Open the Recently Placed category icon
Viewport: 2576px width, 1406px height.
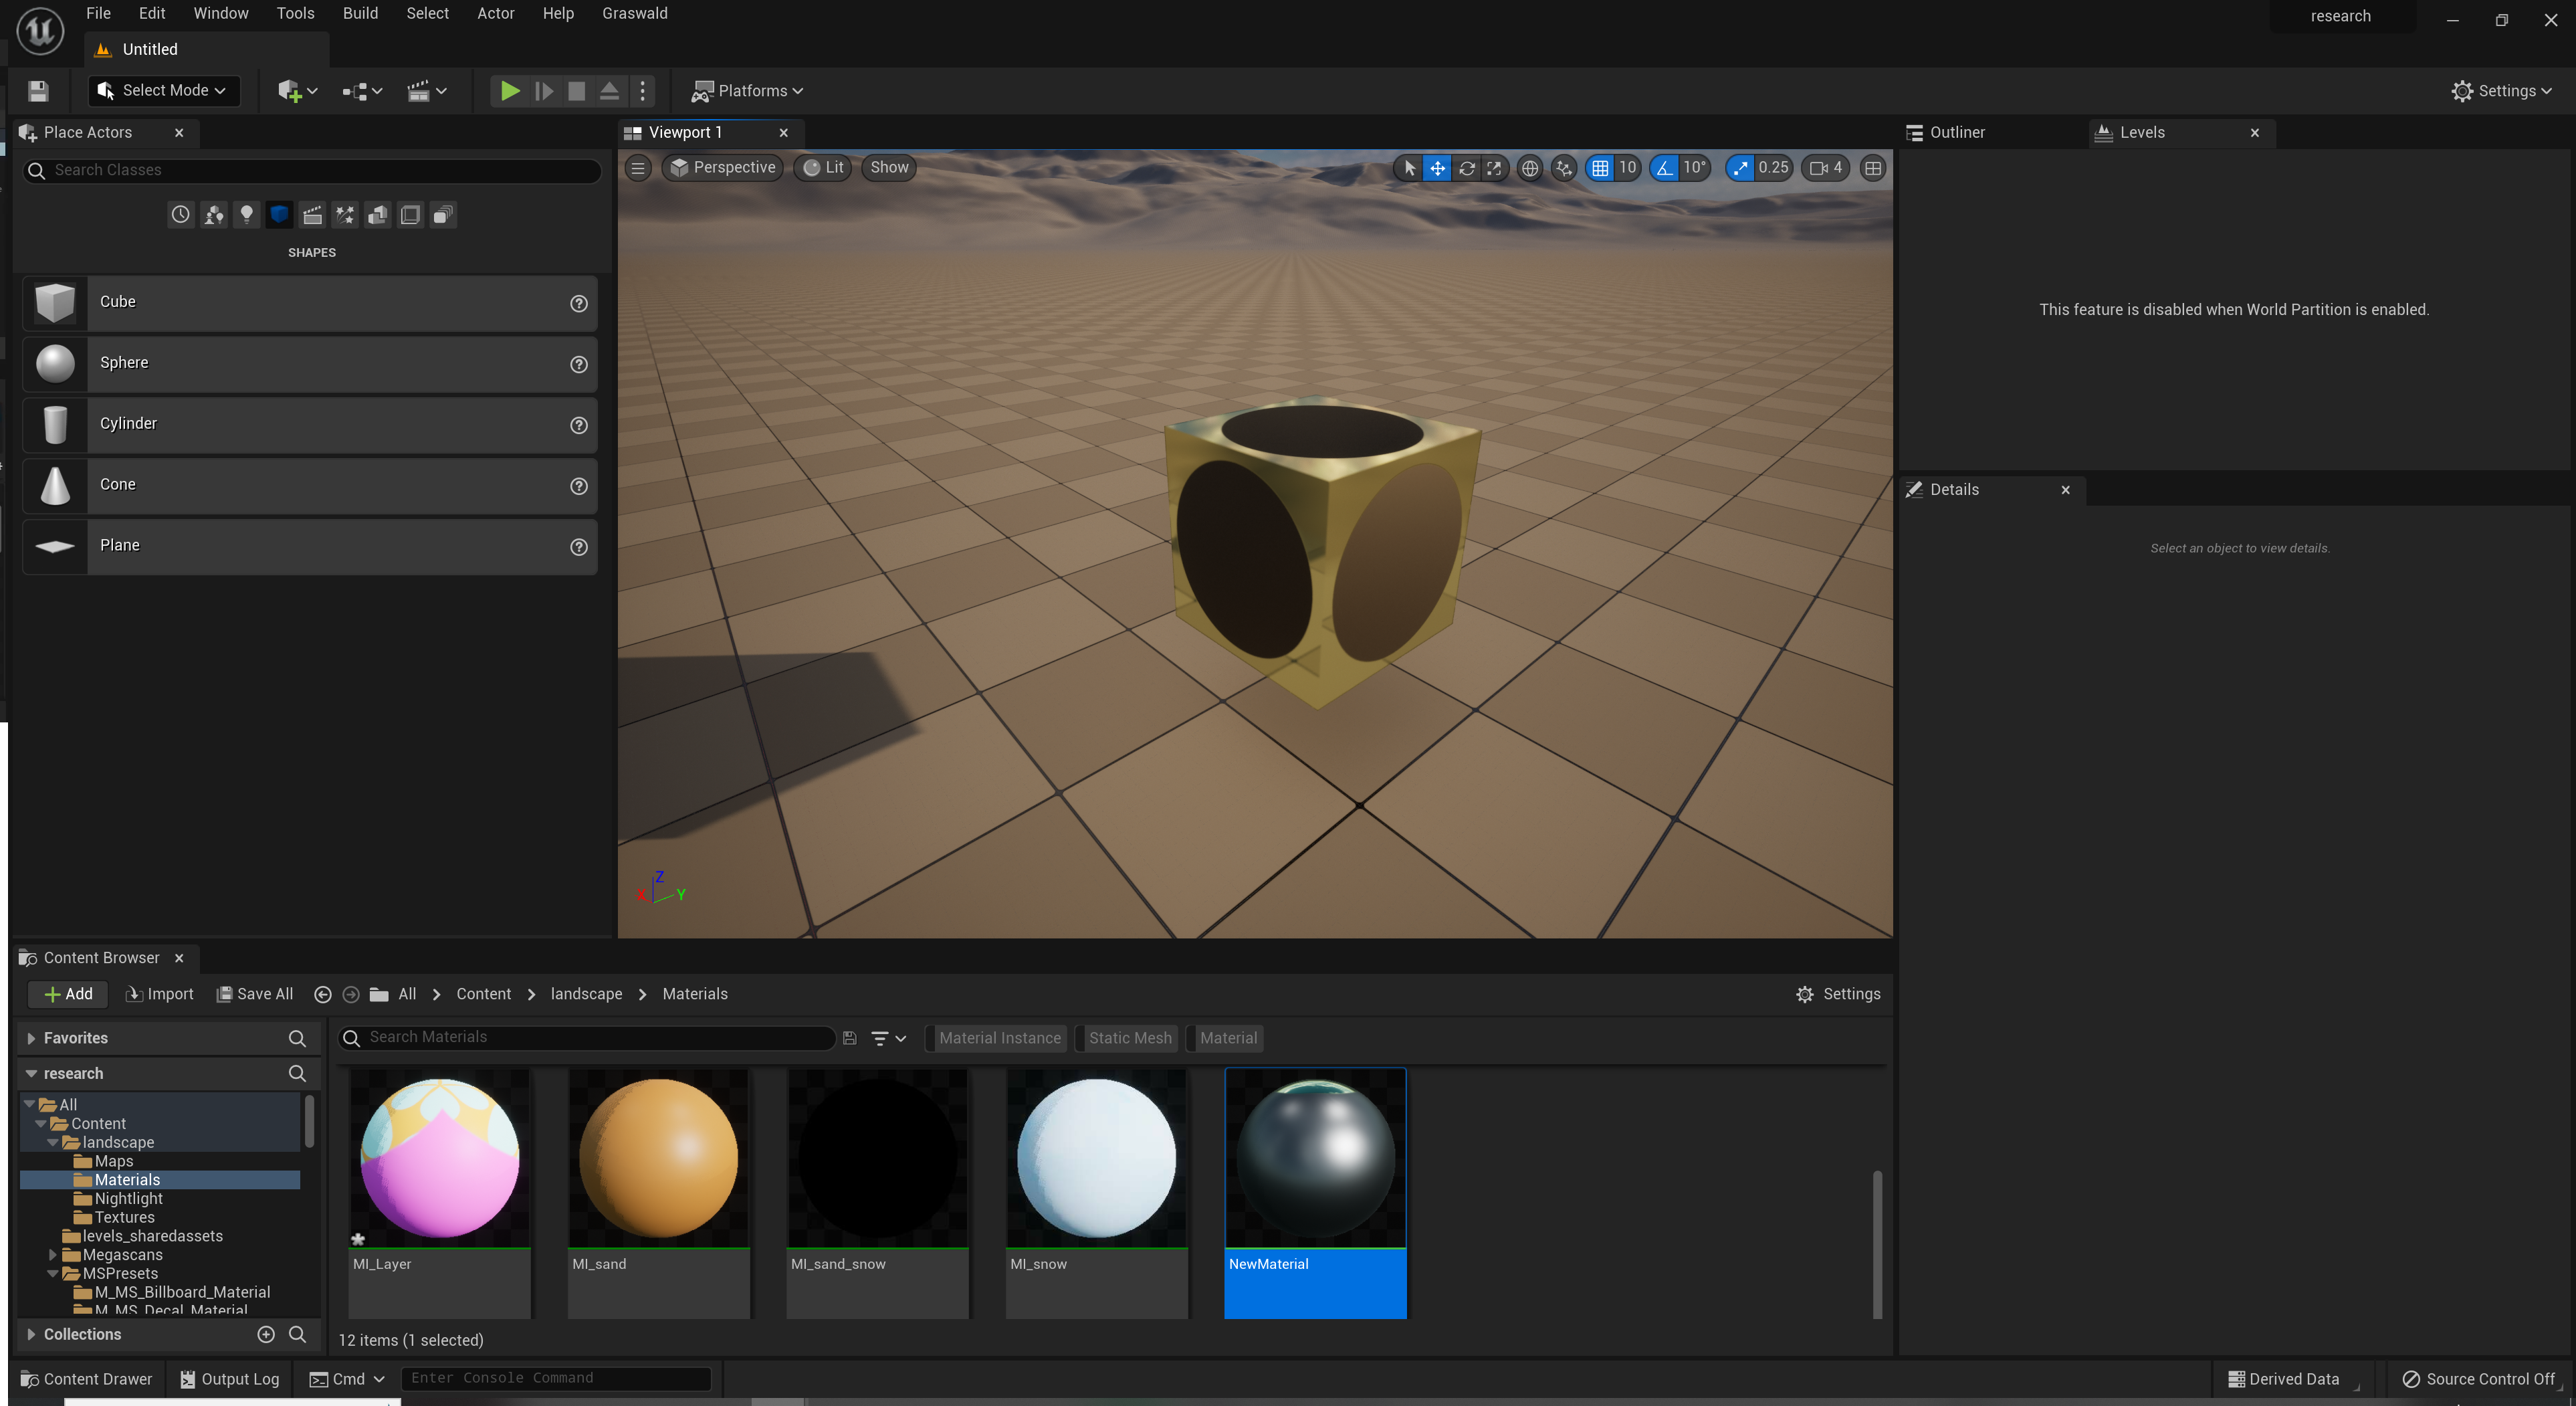click(x=180, y=214)
